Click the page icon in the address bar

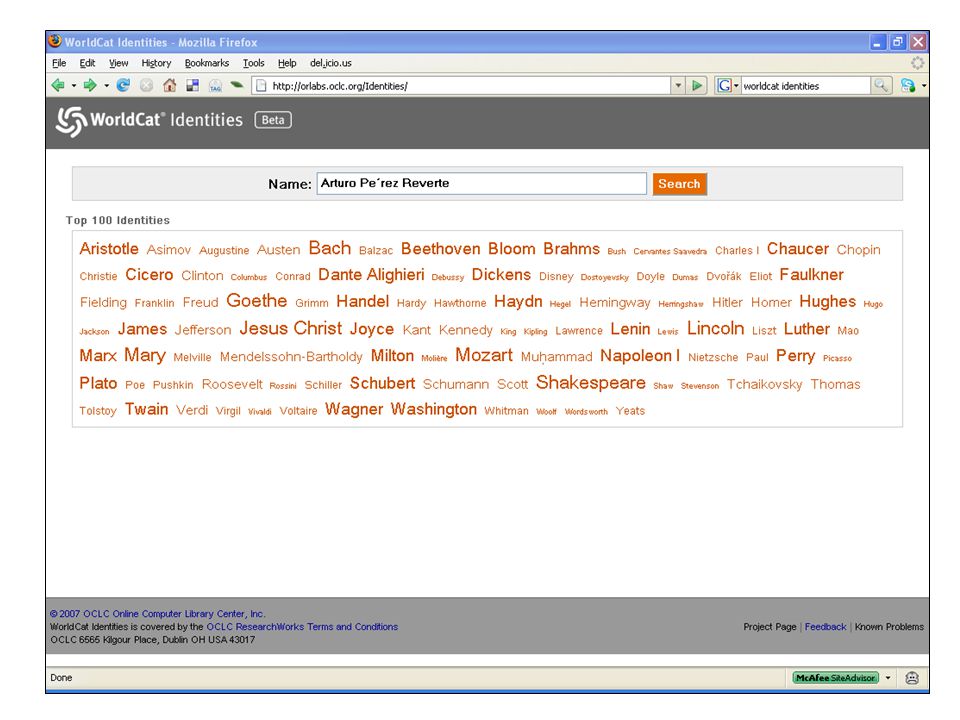tap(261, 86)
